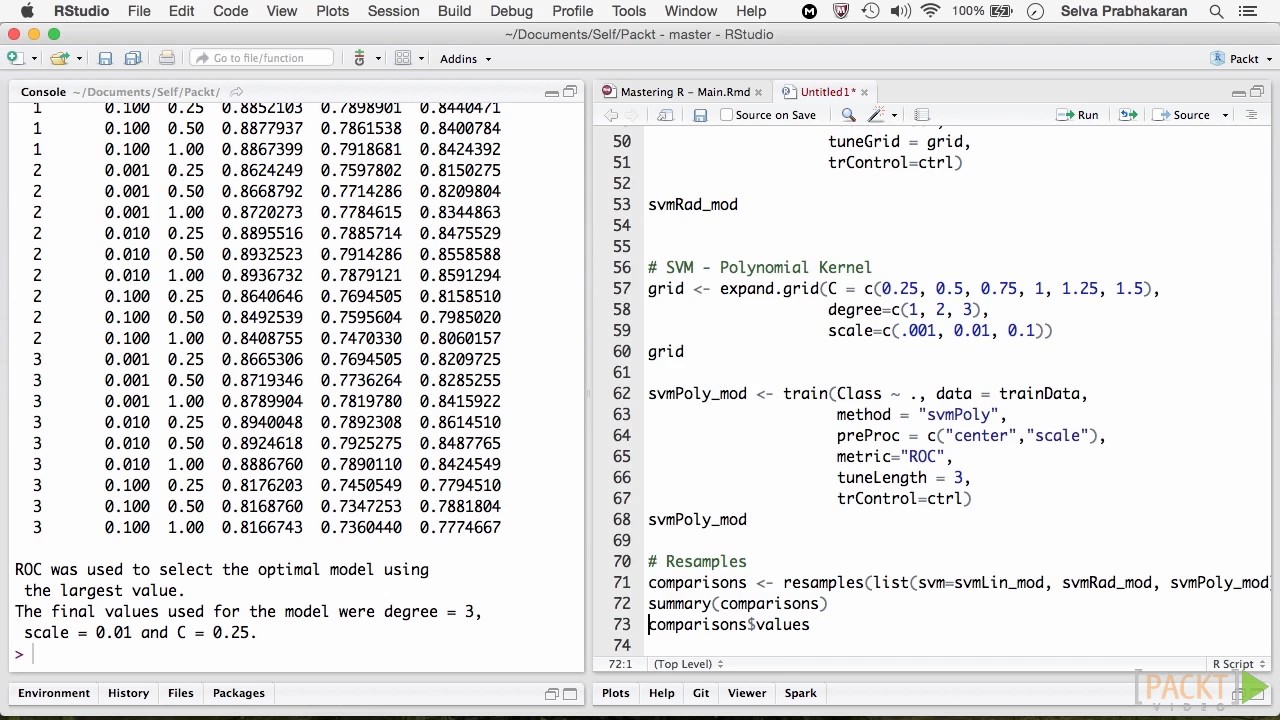Open the Packages tab

[x=239, y=693]
